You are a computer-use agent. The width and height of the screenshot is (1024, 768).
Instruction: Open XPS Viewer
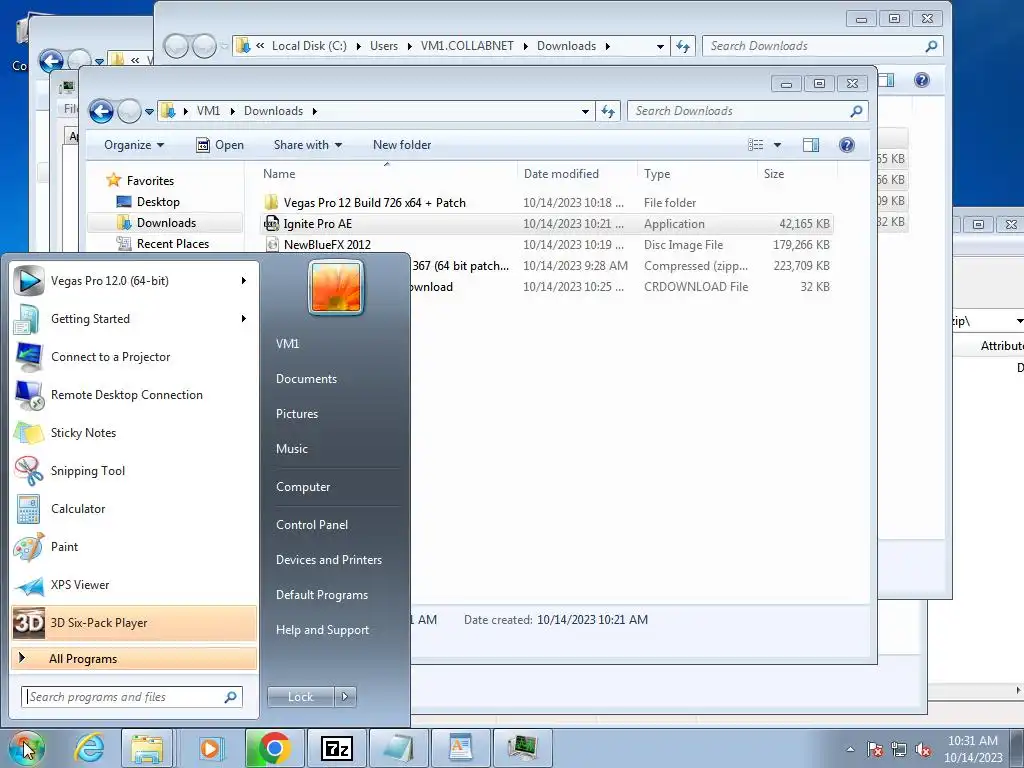(135, 584)
